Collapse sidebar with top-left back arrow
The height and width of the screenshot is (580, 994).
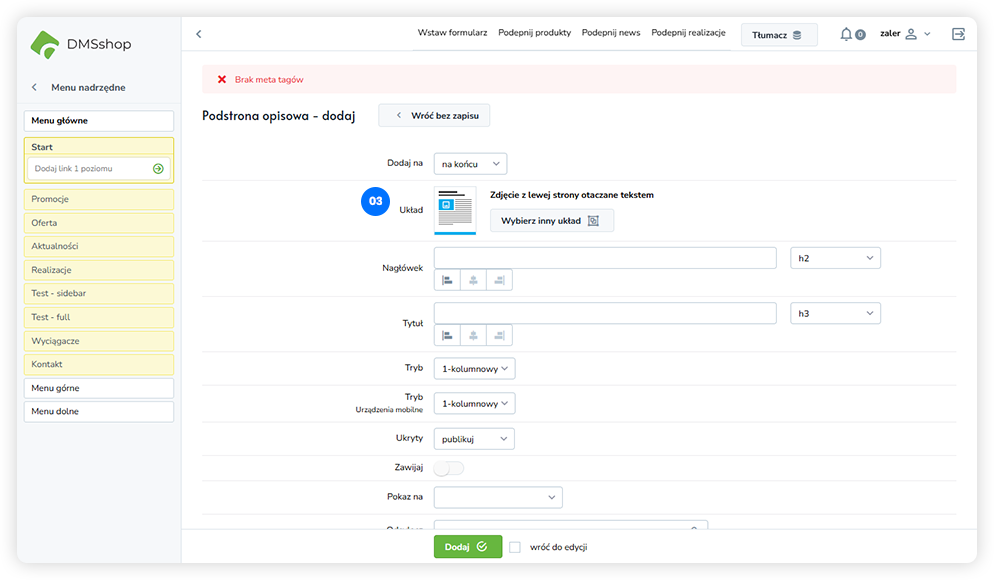pos(198,34)
